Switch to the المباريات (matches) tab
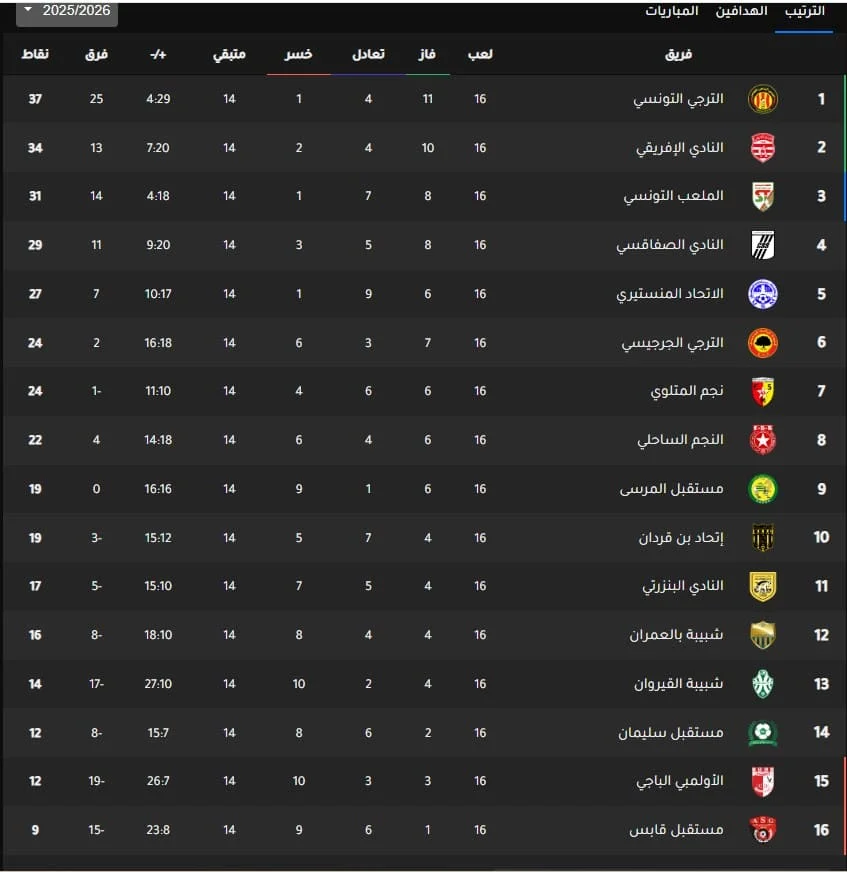 click(x=672, y=11)
